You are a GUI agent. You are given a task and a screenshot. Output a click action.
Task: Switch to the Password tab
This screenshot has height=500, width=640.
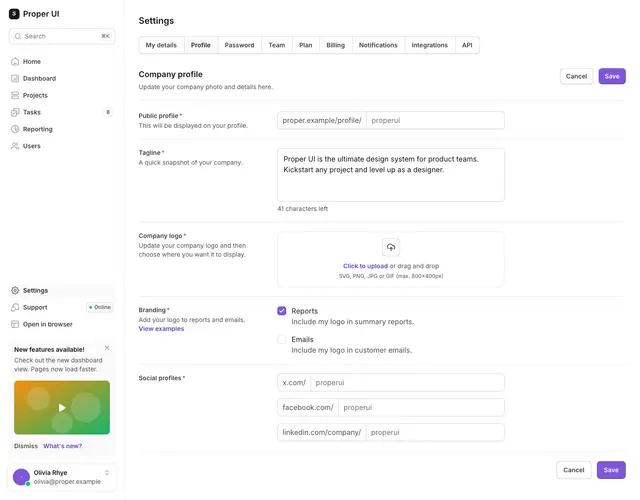click(239, 45)
